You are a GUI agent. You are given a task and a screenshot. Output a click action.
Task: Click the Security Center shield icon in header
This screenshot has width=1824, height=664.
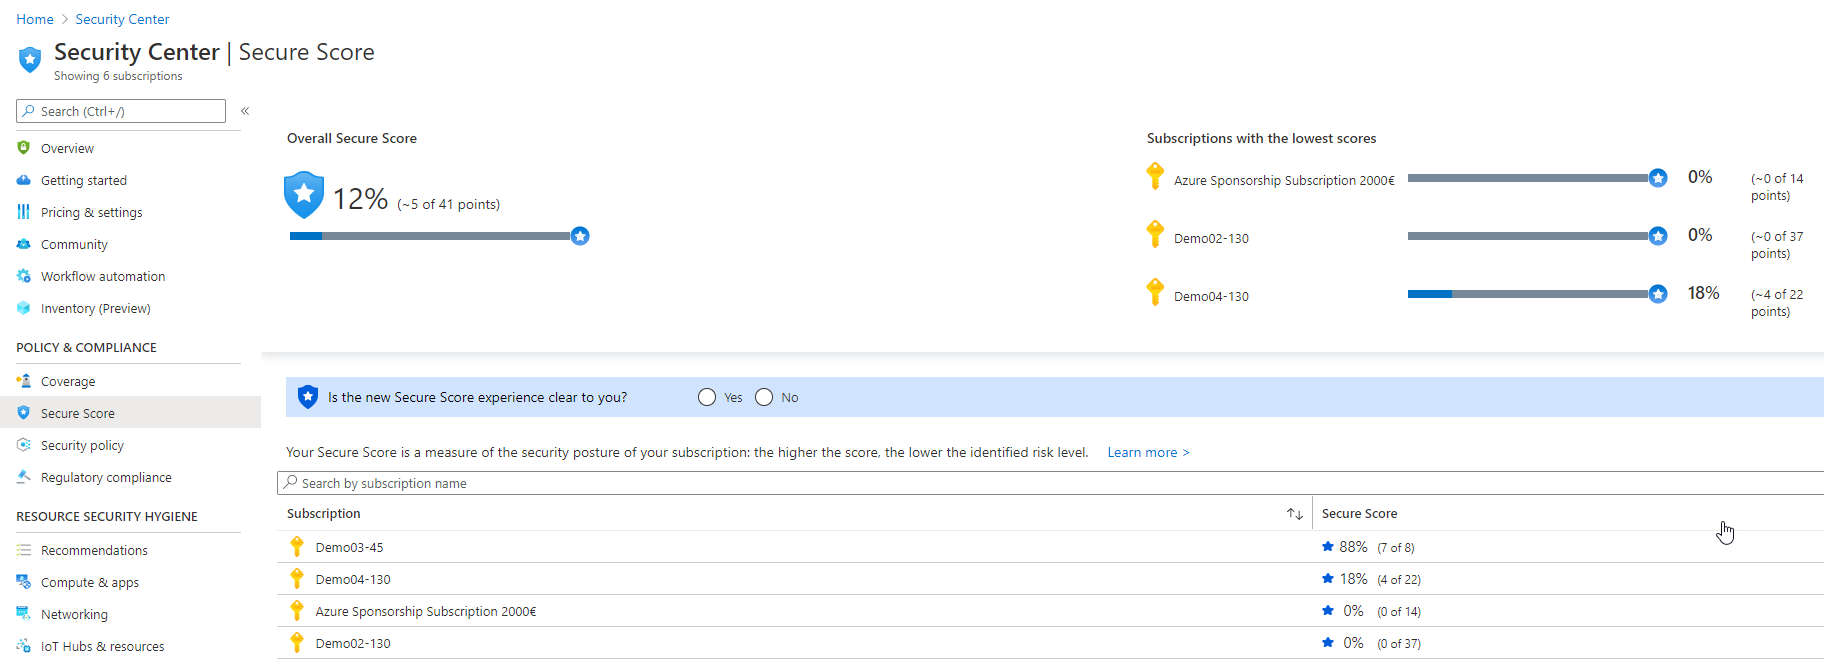pyautogui.click(x=30, y=60)
